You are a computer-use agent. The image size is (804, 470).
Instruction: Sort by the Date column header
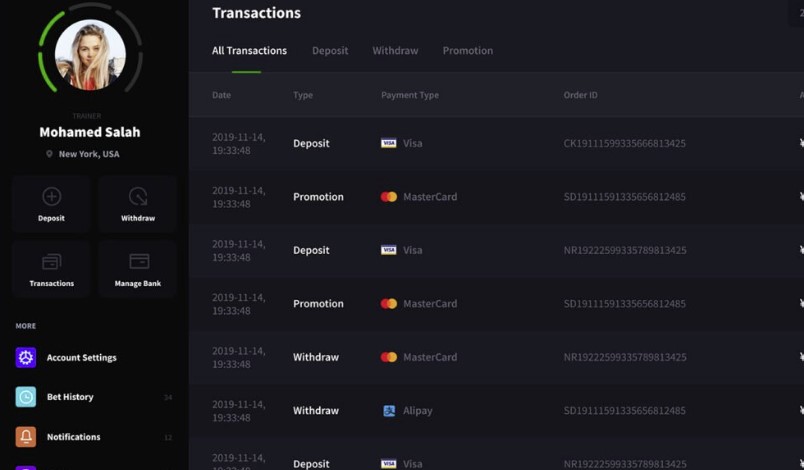coord(222,95)
